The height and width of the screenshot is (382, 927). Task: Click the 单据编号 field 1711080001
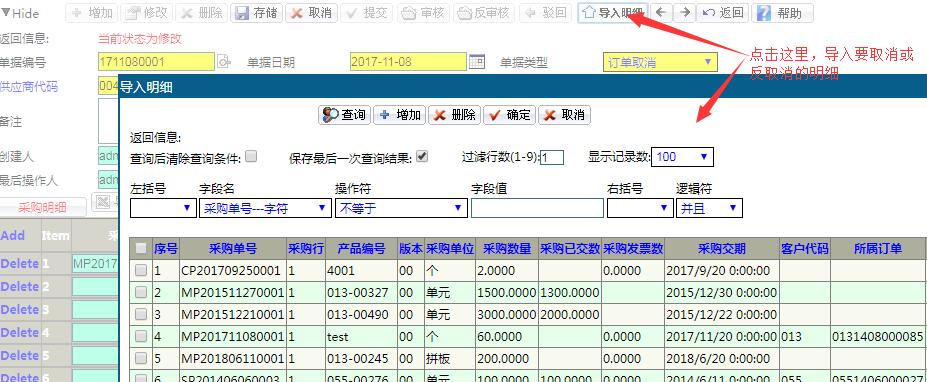pyautogui.click(x=156, y=61)
